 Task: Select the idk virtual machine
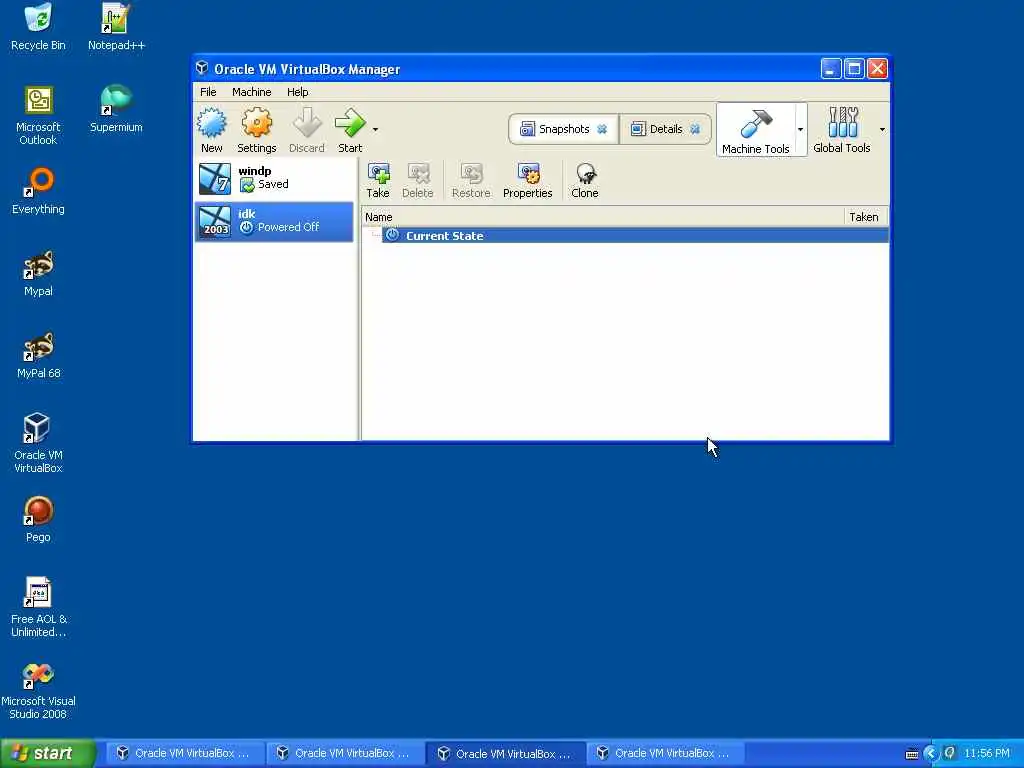click(x=274, y=222)
